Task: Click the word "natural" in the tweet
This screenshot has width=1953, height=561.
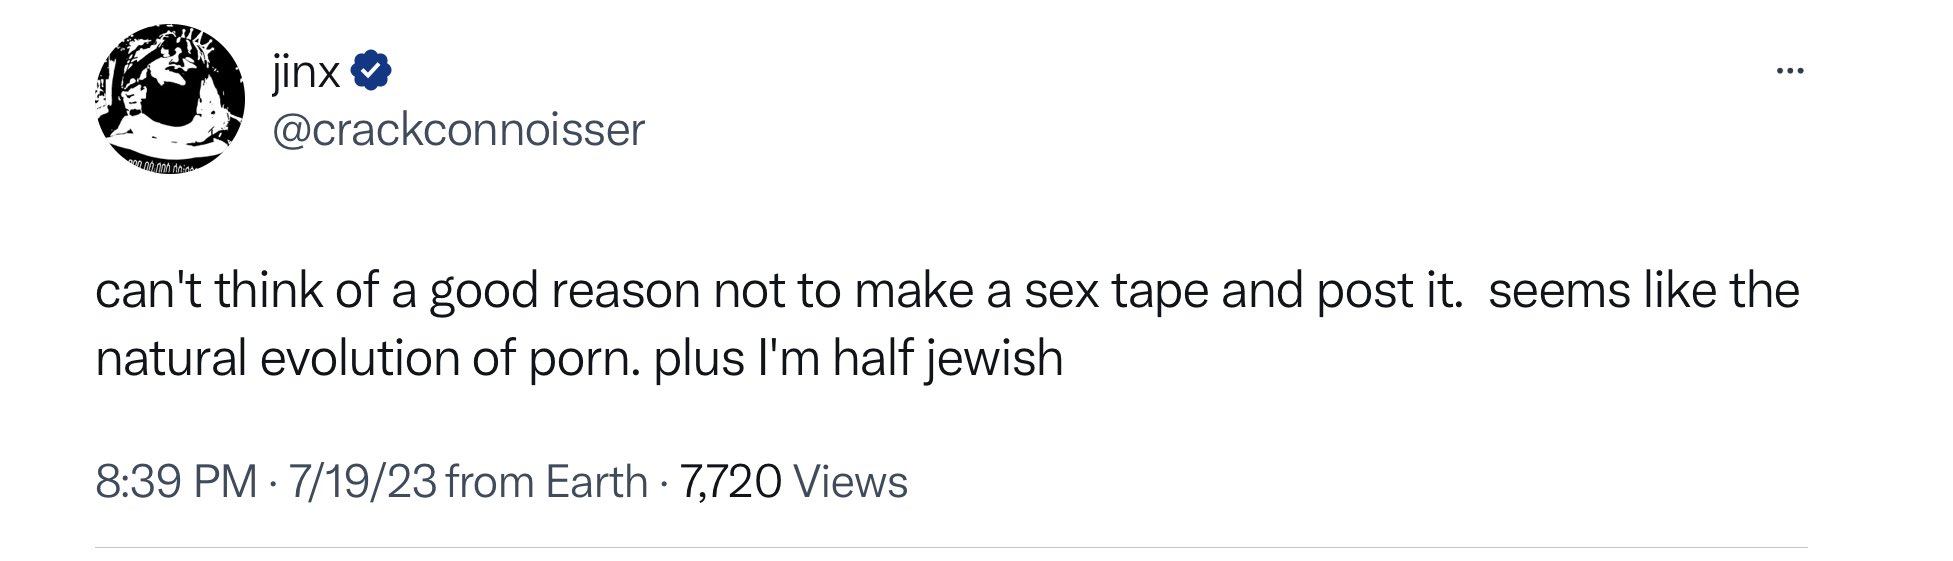Action: click(170, 358)
